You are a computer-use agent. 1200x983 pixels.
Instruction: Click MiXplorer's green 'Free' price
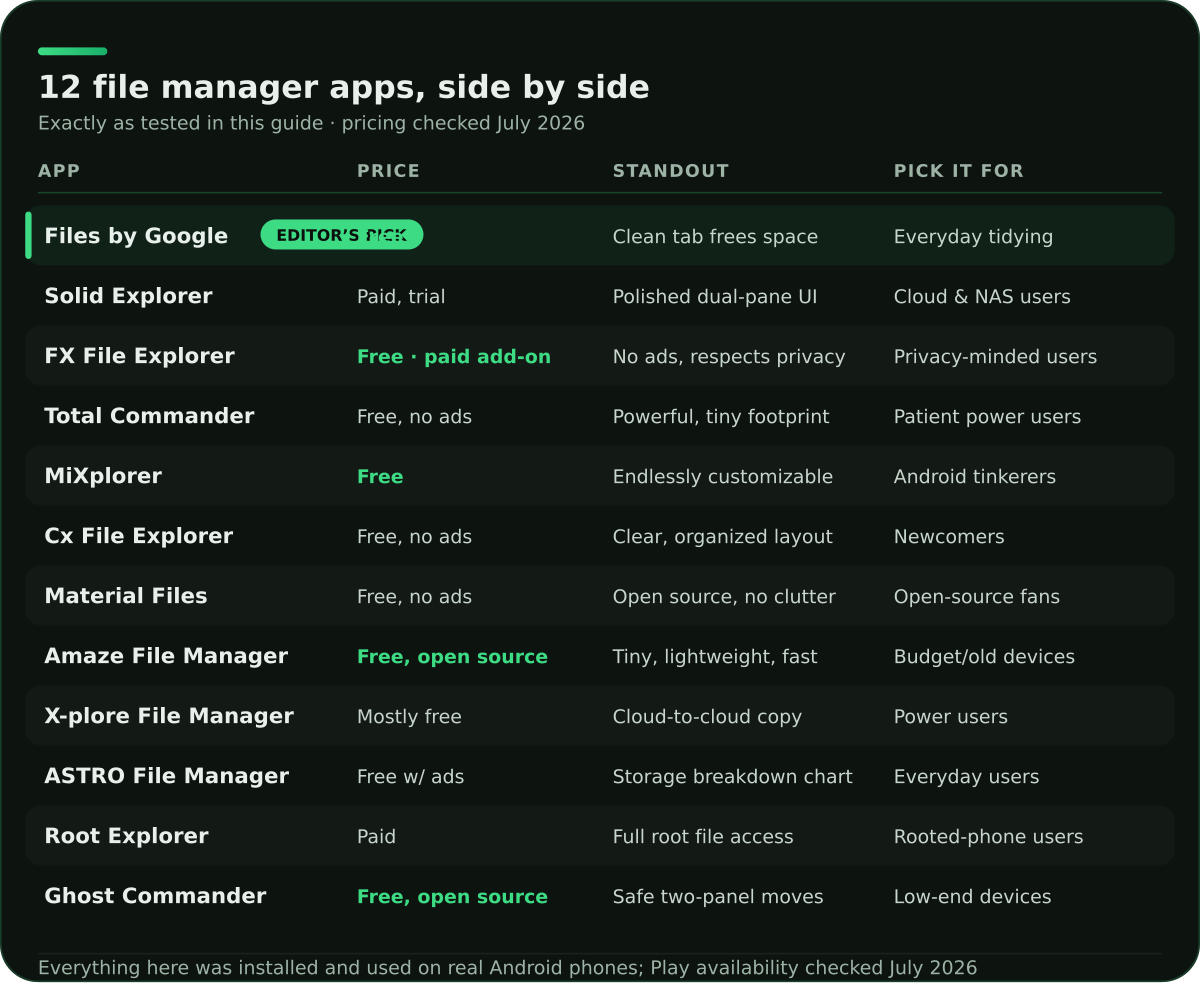pos(380,477)
